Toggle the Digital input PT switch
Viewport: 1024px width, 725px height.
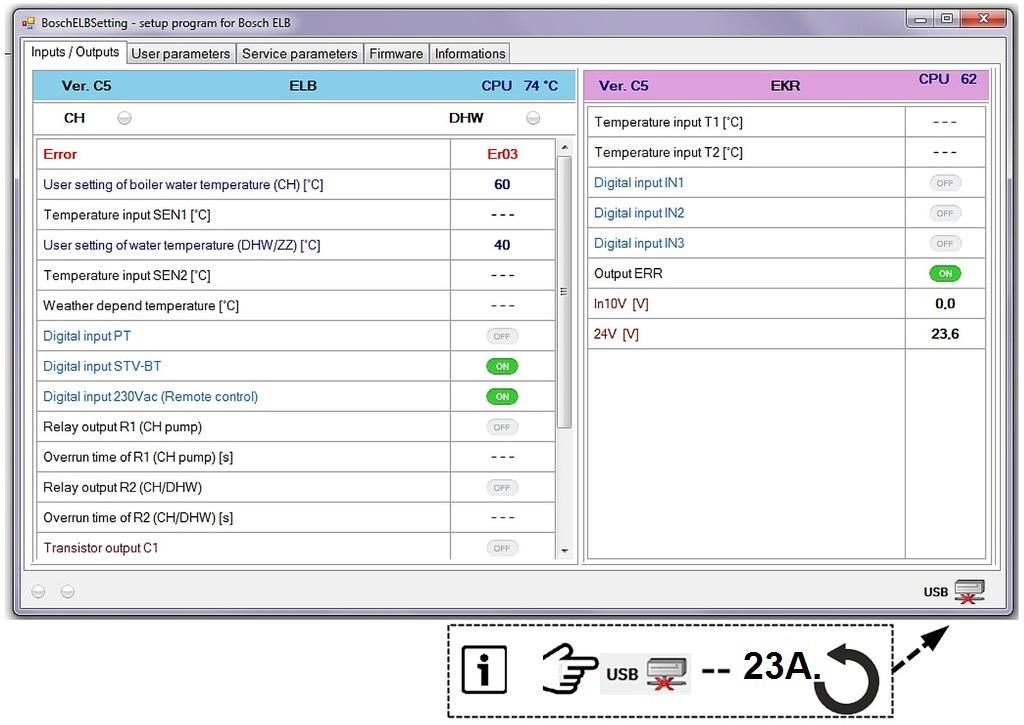[502, 336]
